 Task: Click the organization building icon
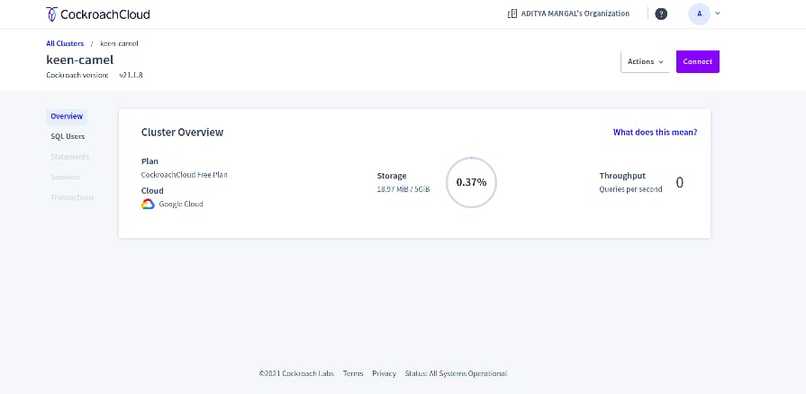pos(512,14)
